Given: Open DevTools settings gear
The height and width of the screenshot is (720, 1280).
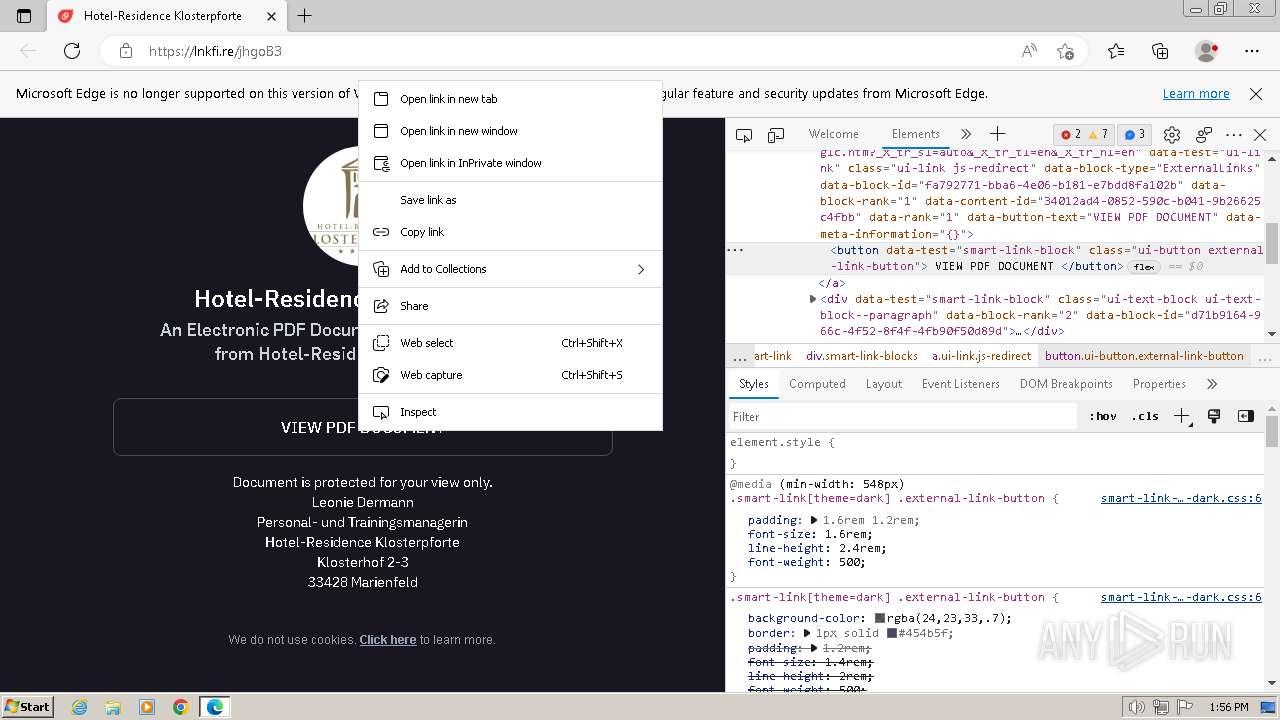Looking at the screenshot, I should 1172,134.
